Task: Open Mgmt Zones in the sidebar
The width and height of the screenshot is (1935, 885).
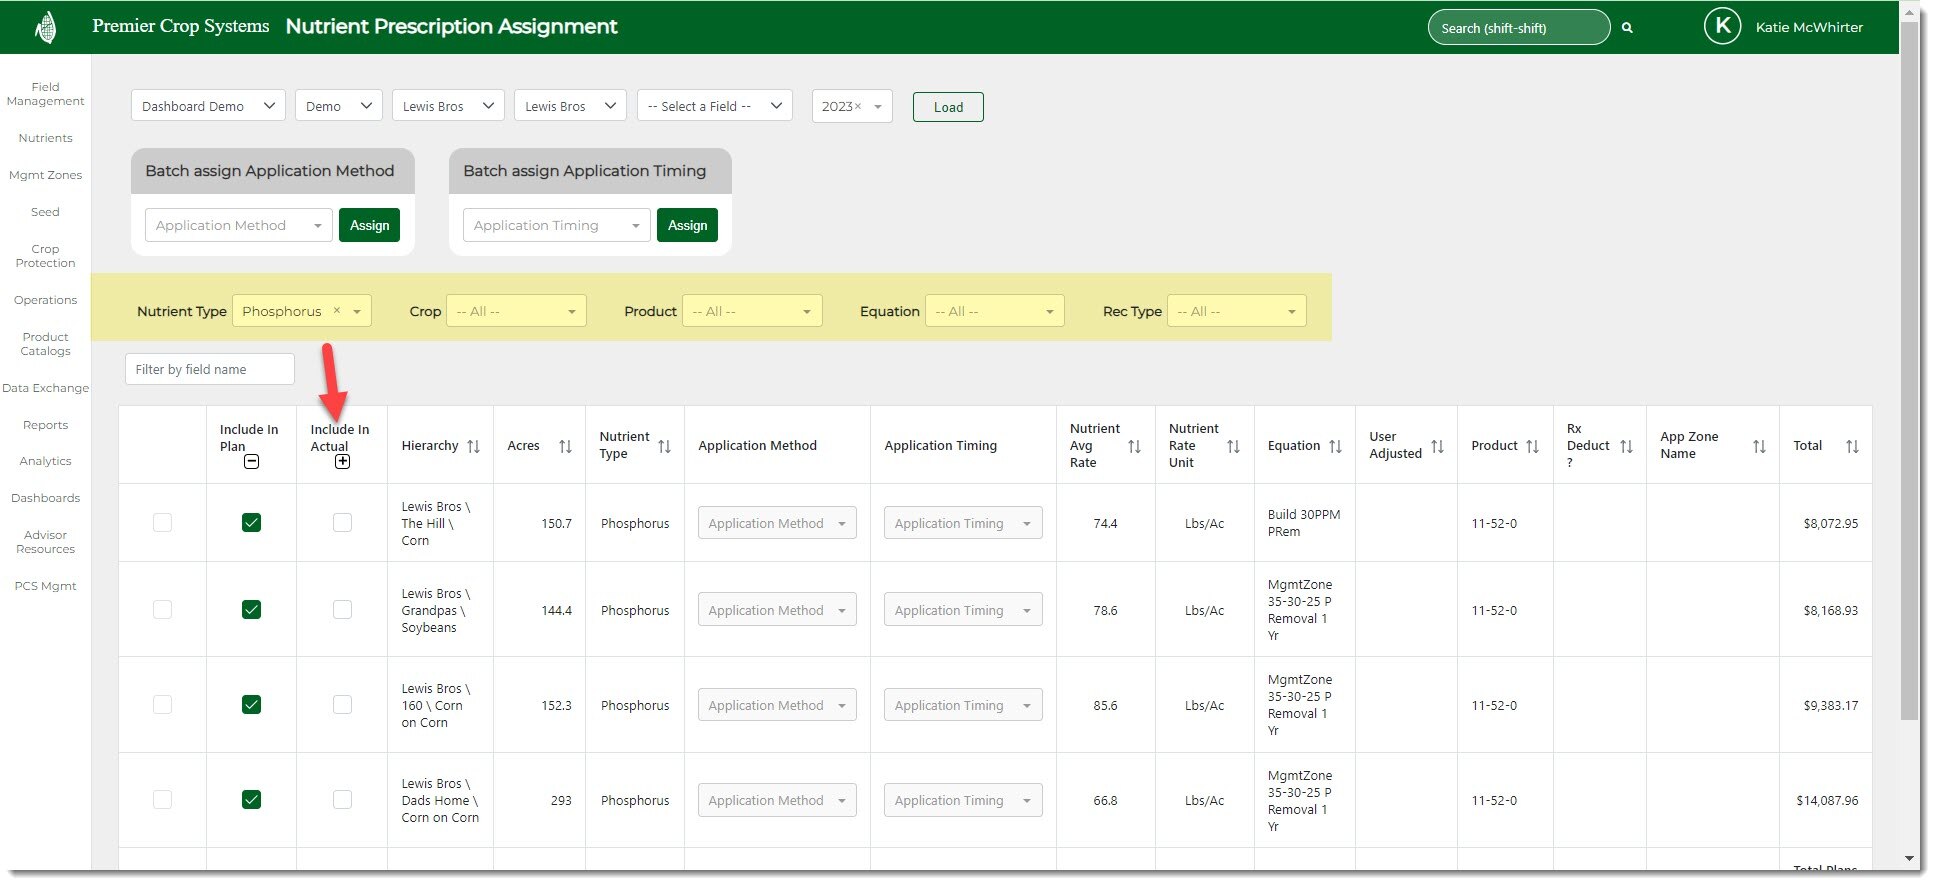Action: coord(45,175)
